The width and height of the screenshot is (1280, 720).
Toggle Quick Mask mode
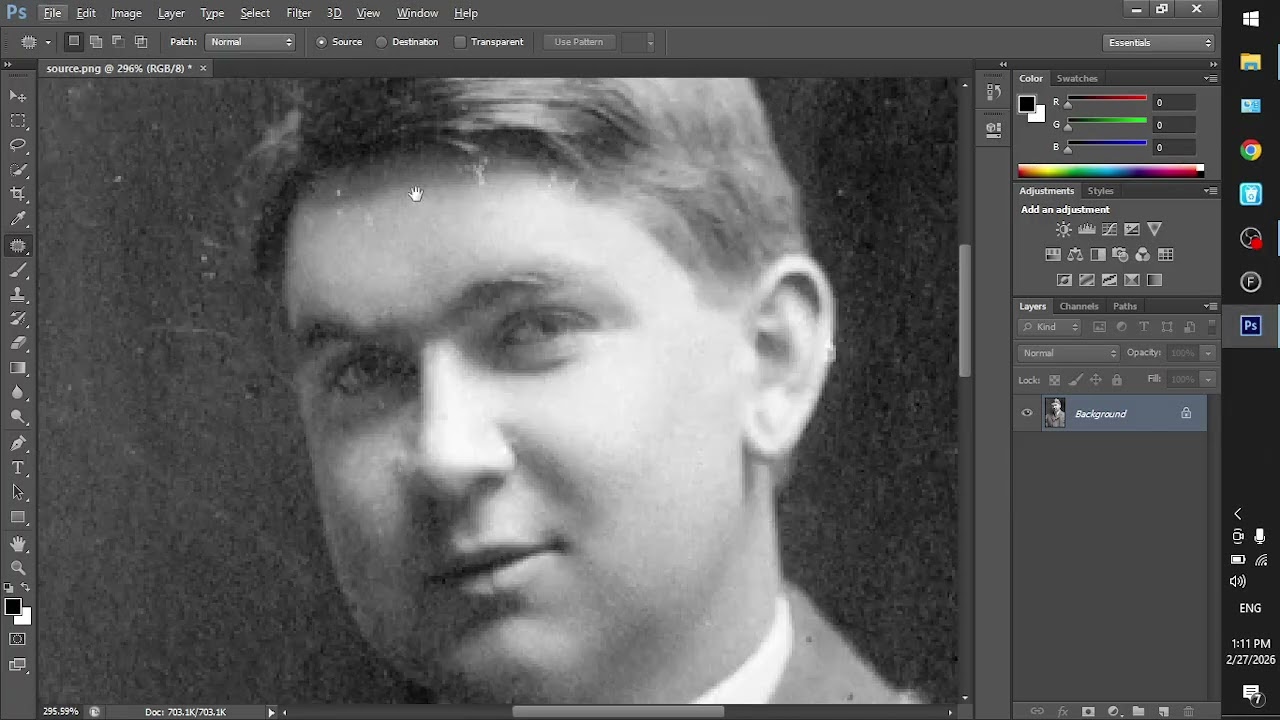click(x=18, y=639)
